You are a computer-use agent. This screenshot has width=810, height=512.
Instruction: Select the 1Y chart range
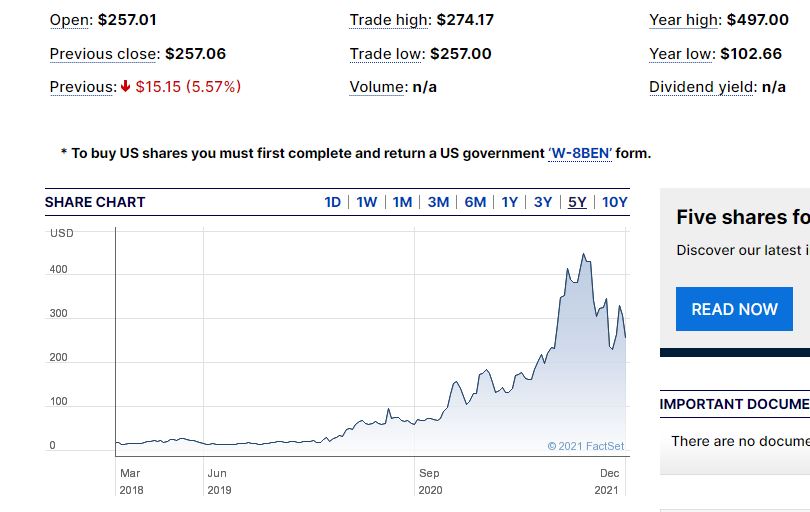click(510, 202)
